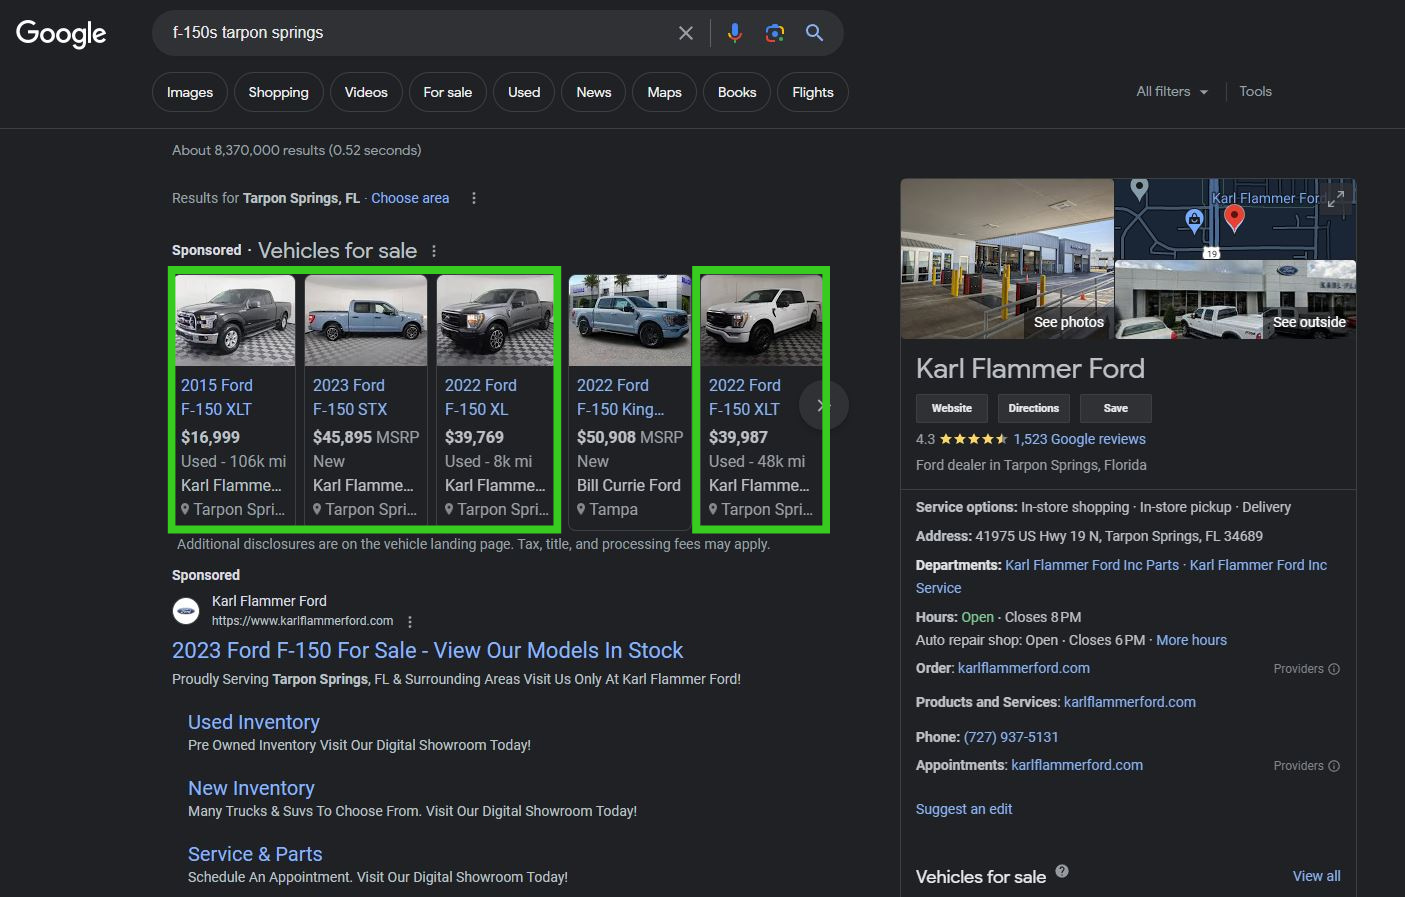Open Appointments karlflammerford.com link

click(1077, 765)
